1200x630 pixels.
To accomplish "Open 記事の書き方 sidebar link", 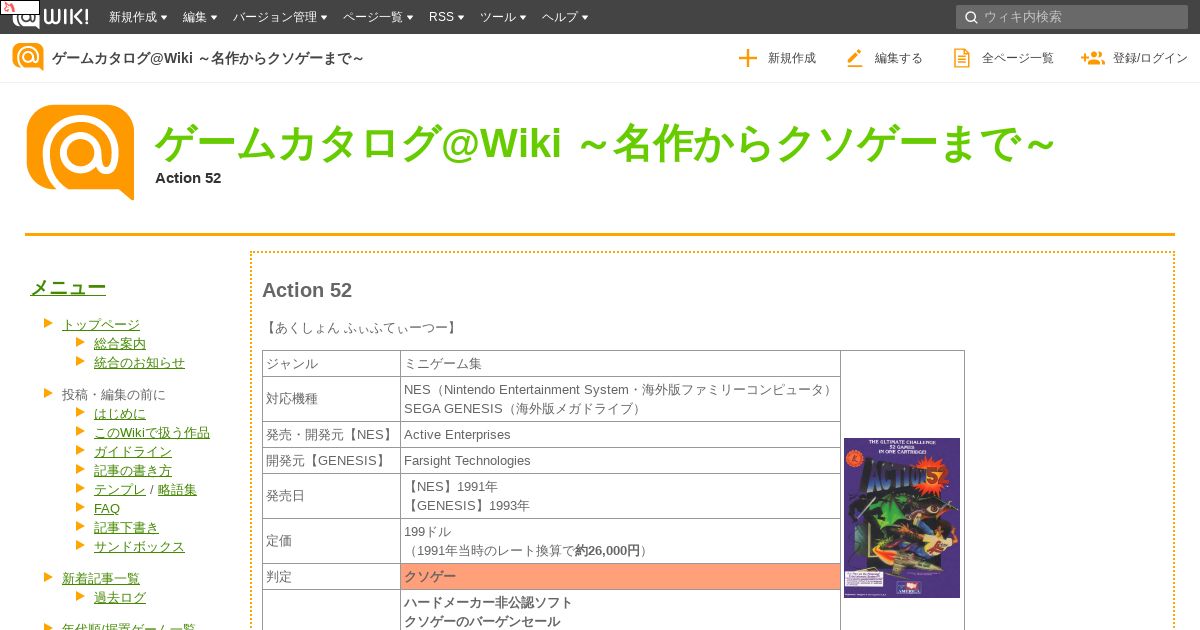I will coord(133,470).
